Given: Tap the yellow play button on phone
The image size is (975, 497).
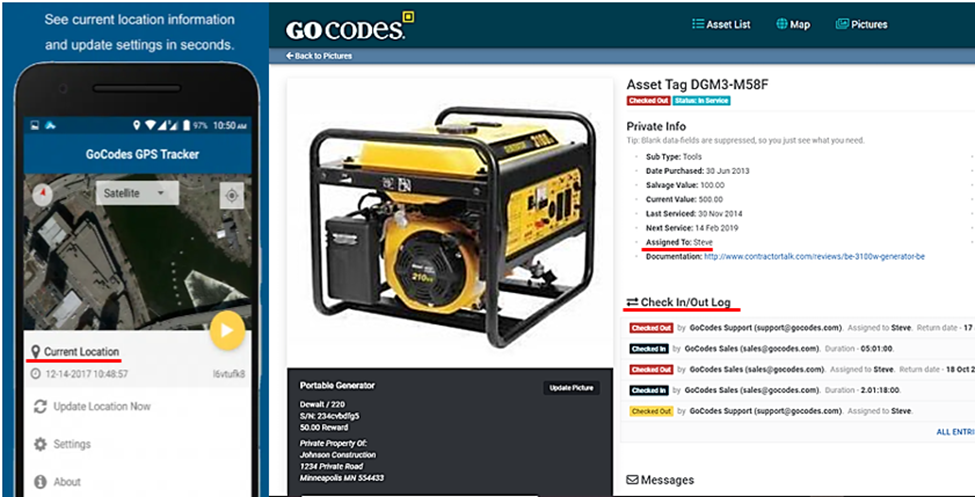Looking at the screenshot, I should (x=228, y=330).
